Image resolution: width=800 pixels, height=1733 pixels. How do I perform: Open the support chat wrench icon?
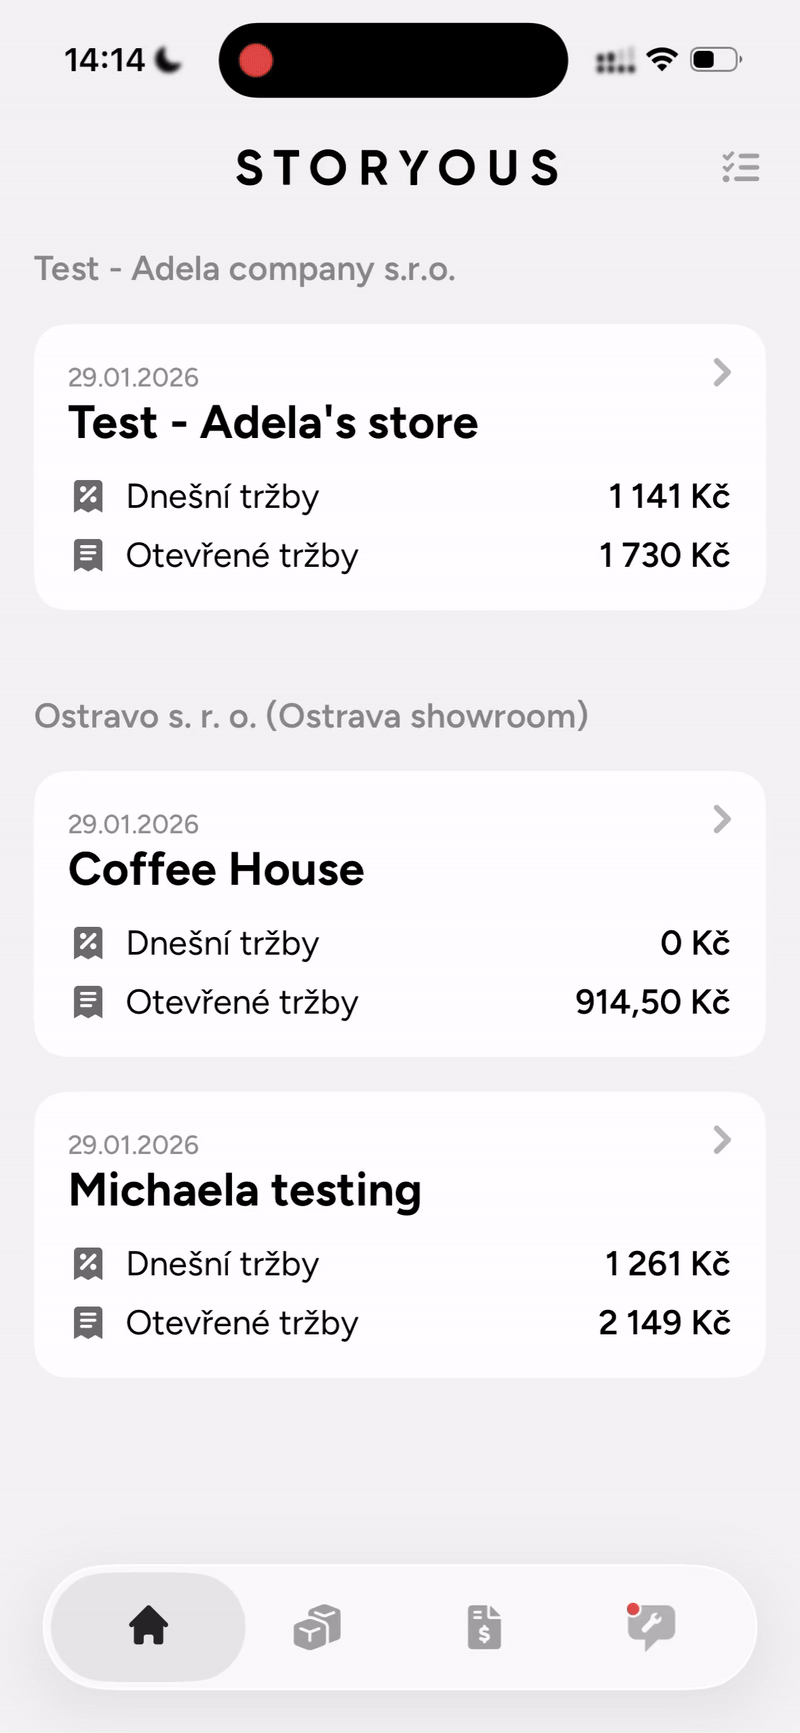tap(651, 1627)
